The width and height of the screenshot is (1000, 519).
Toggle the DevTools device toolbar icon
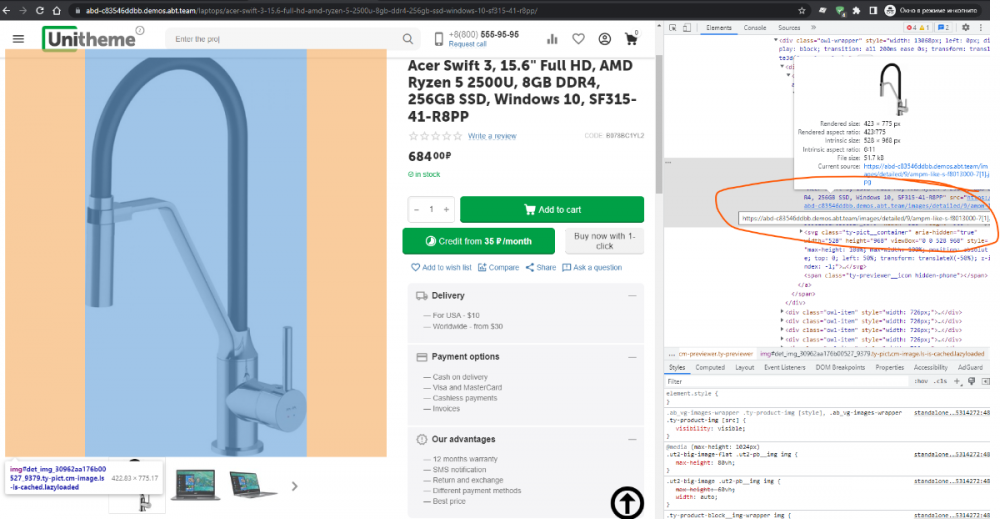[x=687, y=28]
